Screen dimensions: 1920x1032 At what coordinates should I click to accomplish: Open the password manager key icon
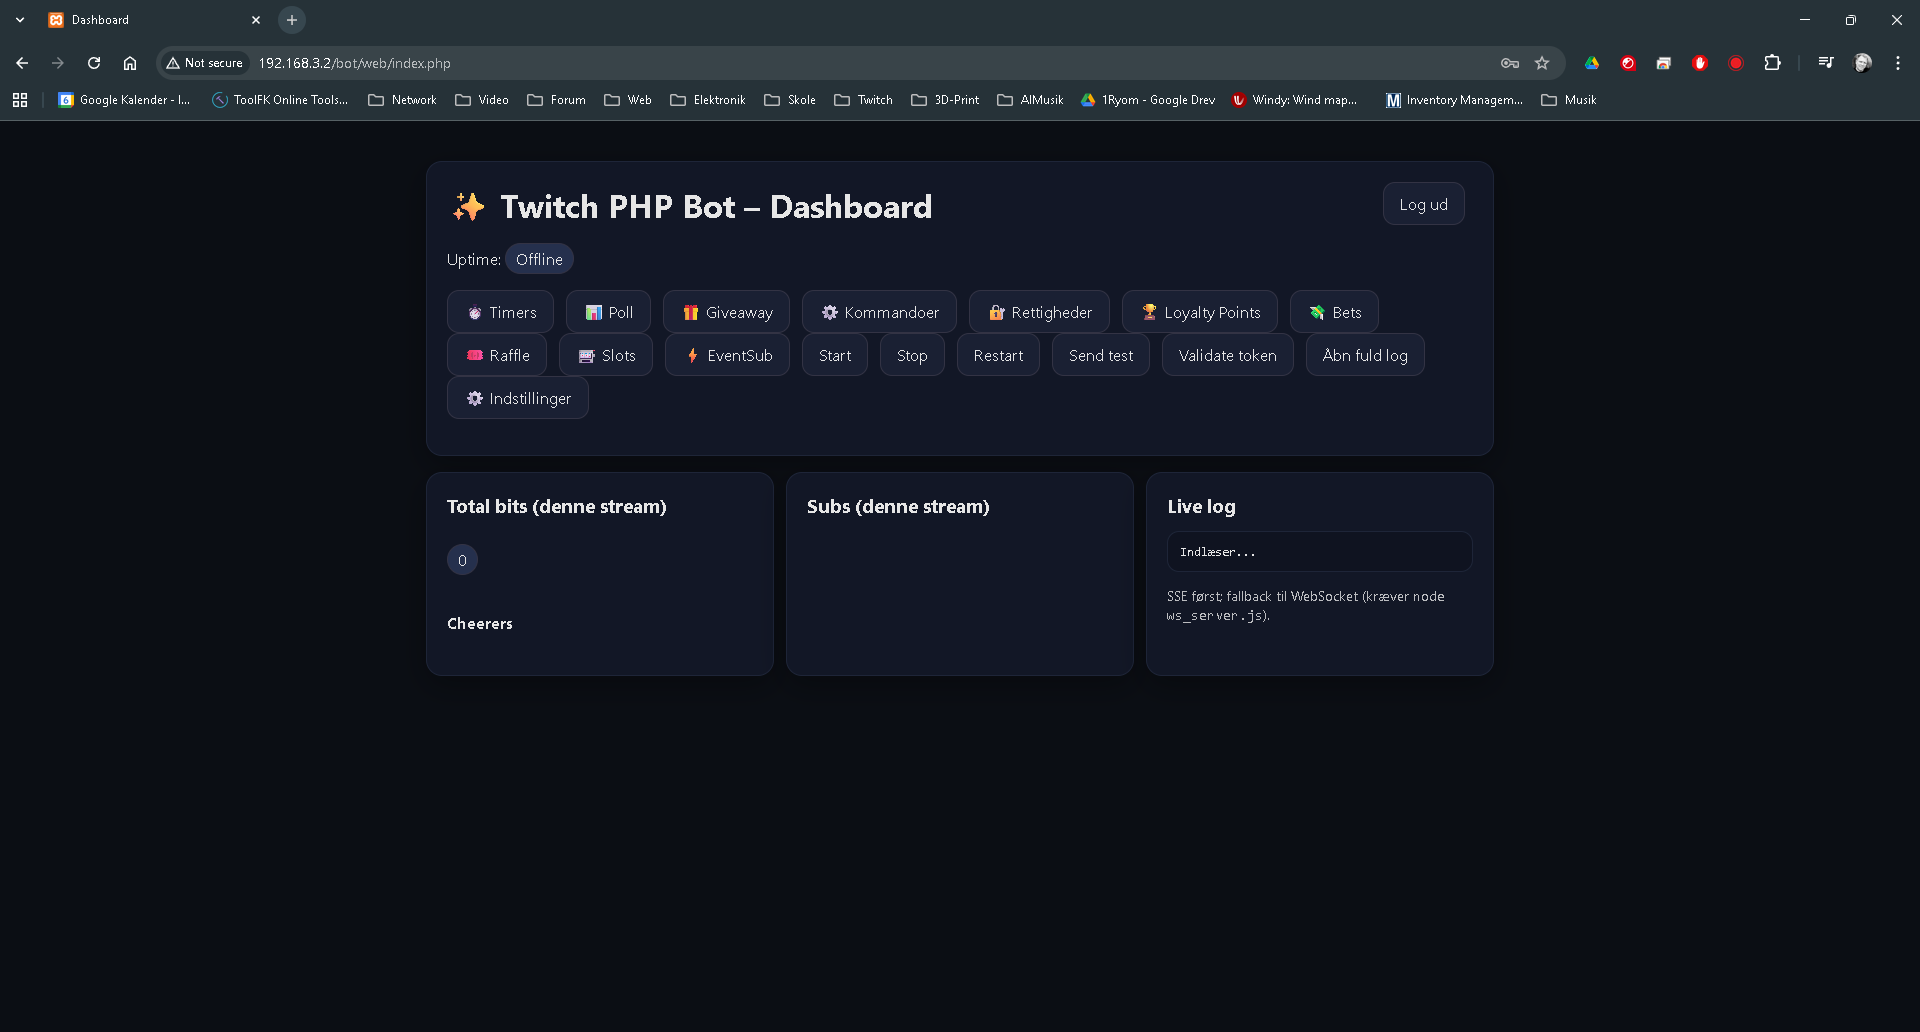pos(1509,63)
